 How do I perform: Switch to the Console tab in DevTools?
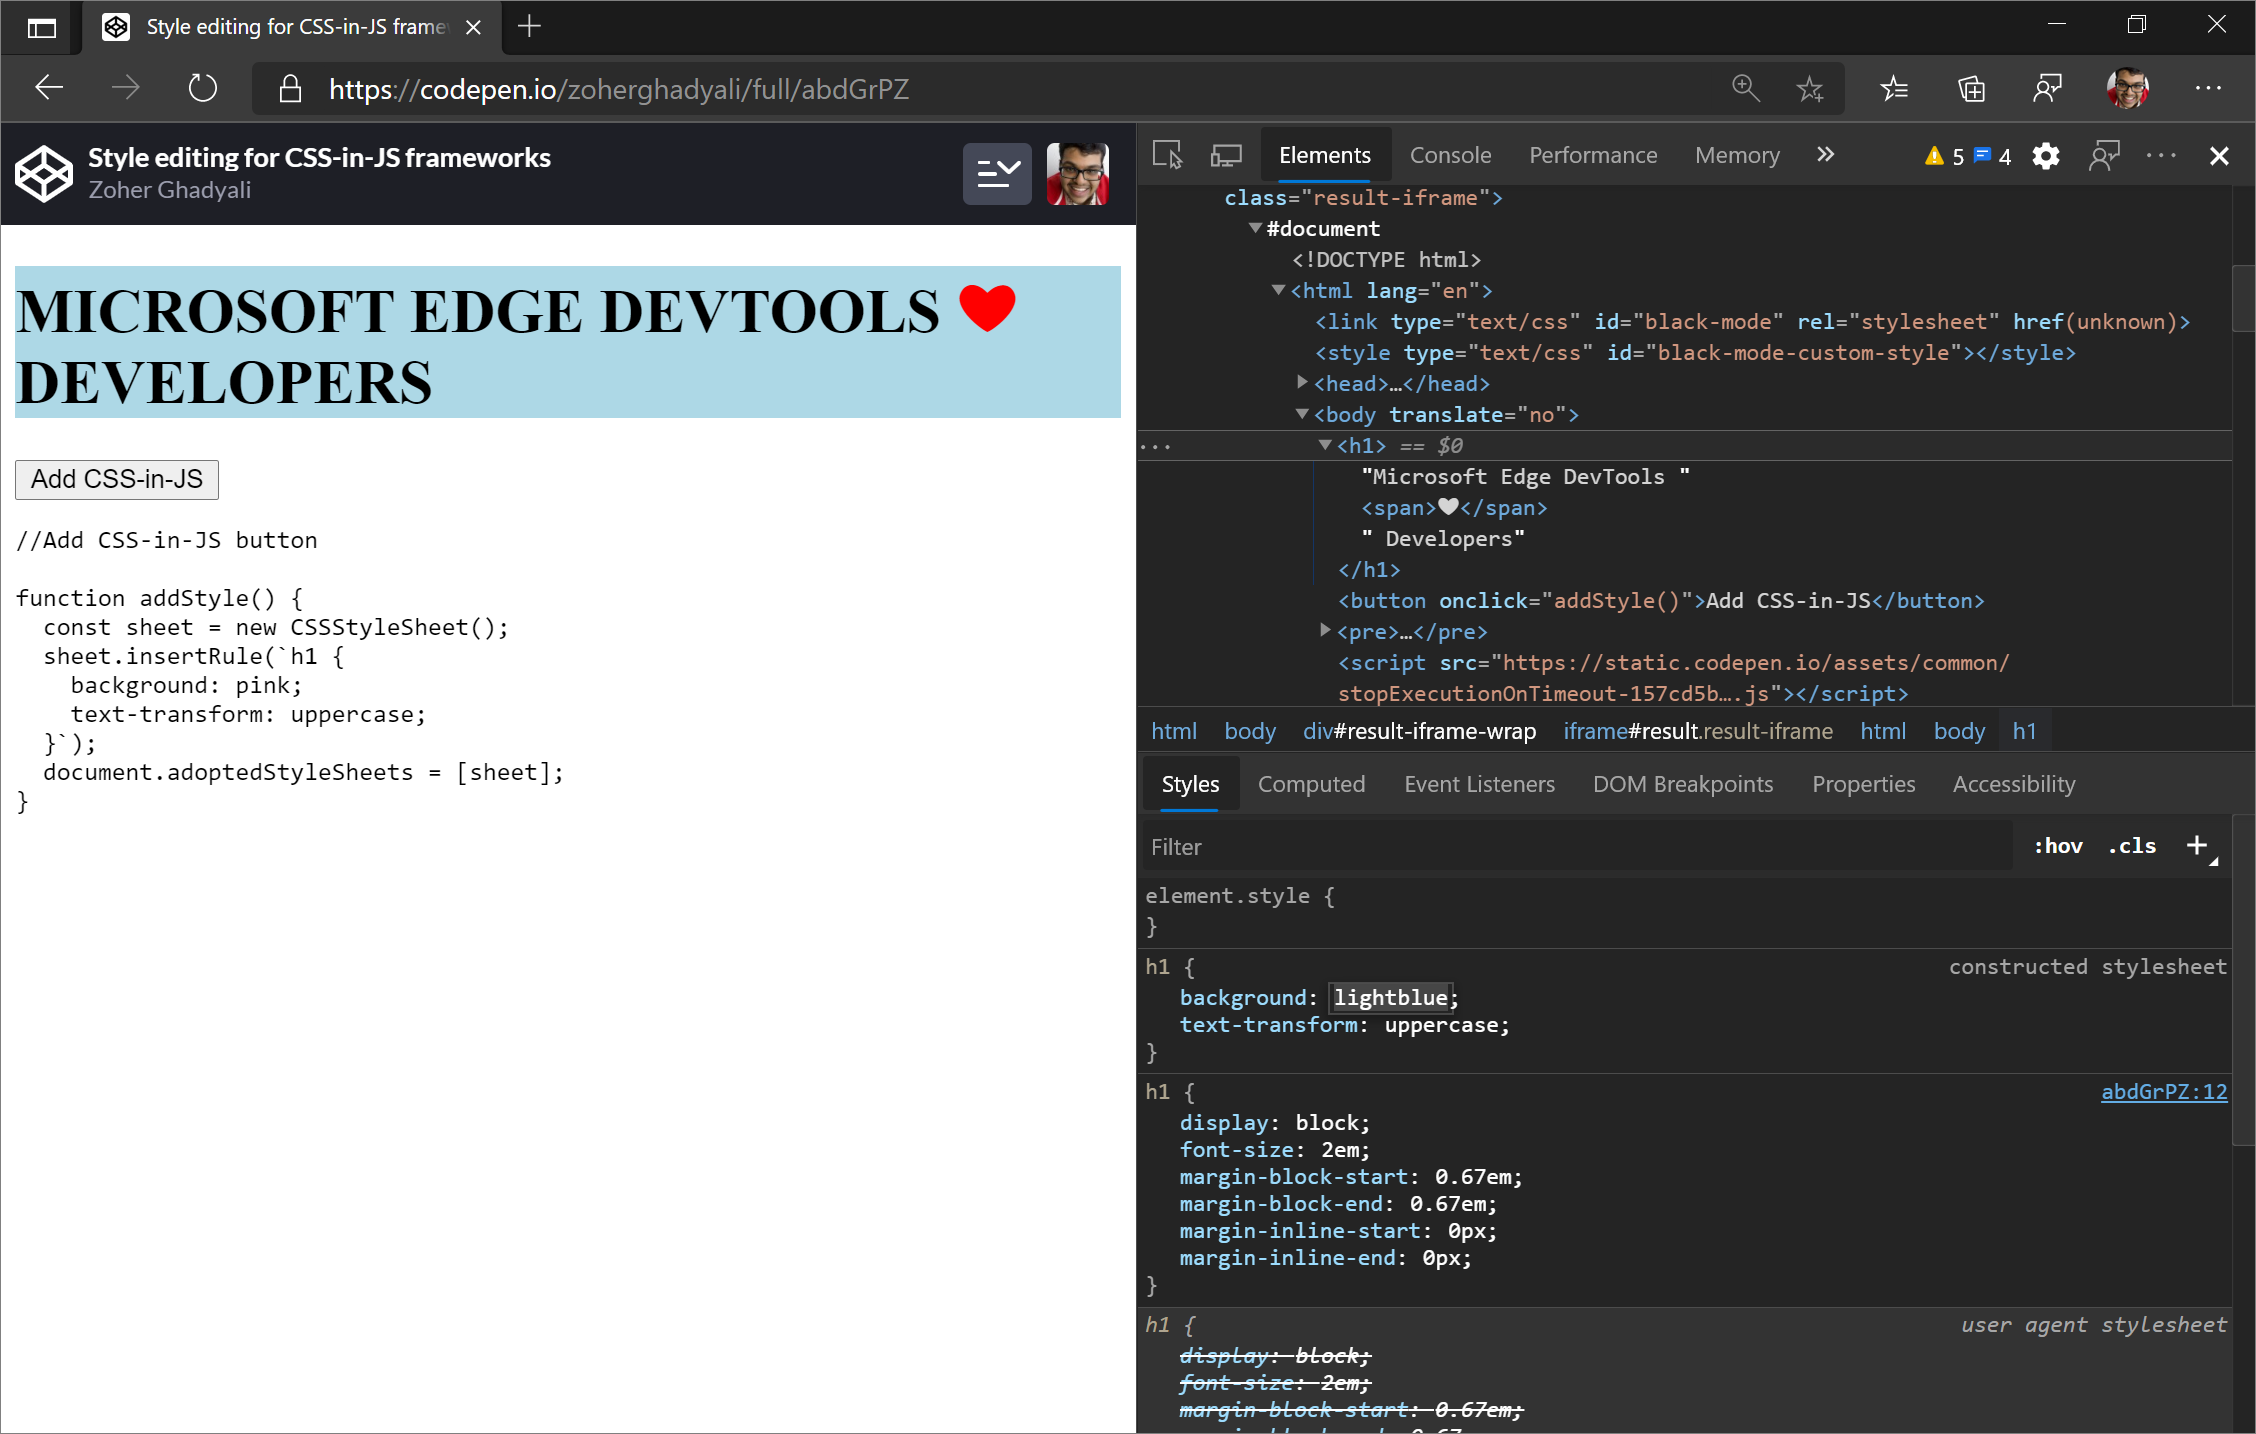click(1449, 153)
